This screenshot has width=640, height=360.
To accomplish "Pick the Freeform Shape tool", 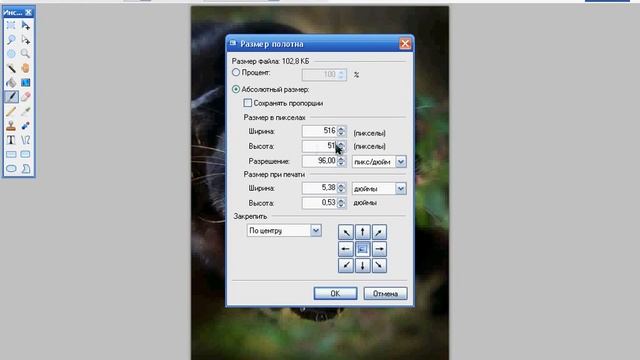I will pyautogui.click(x=25, y=168).
